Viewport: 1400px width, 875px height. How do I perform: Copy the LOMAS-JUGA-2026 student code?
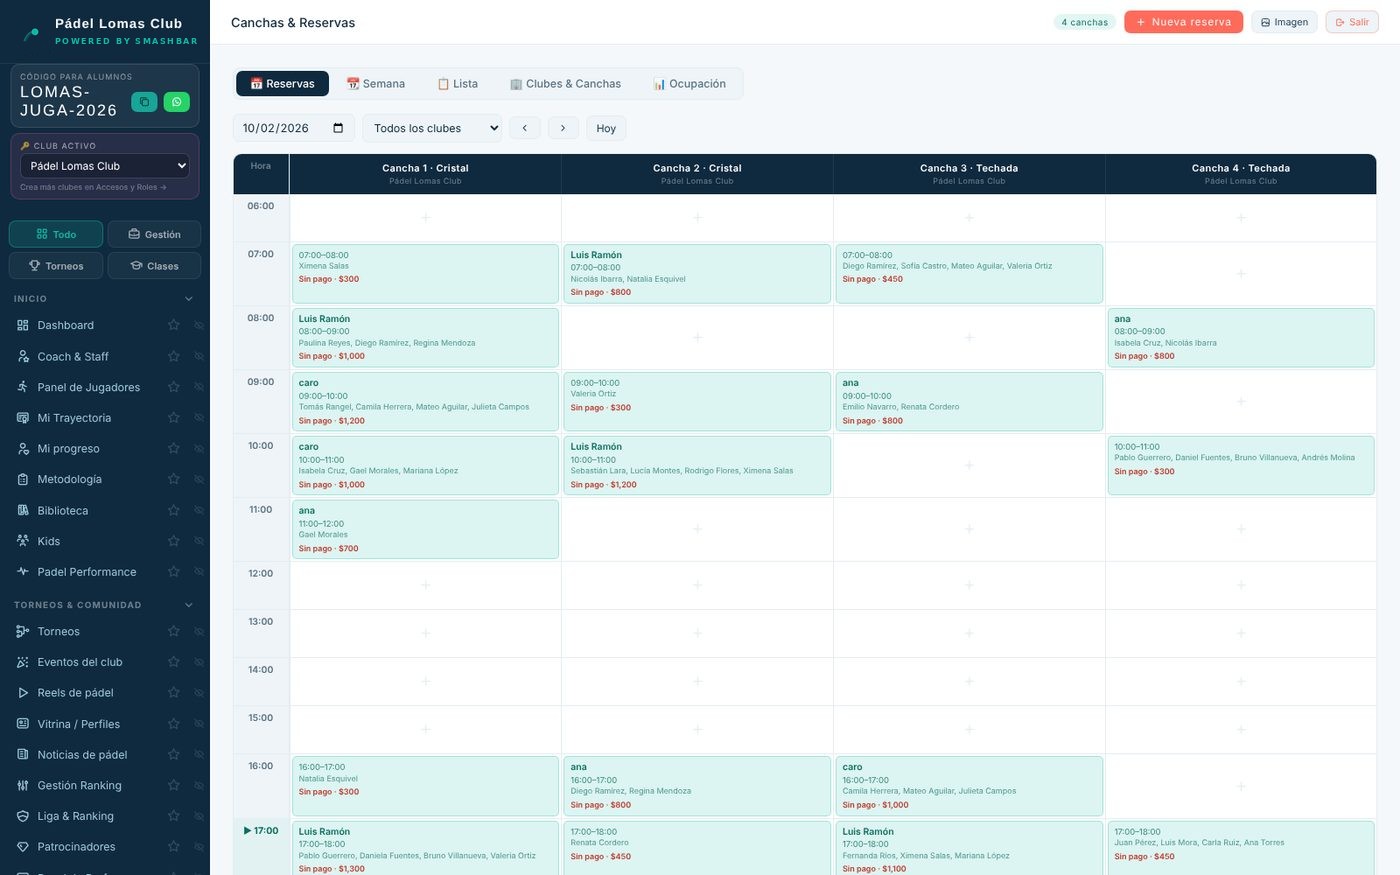[144, 102]
